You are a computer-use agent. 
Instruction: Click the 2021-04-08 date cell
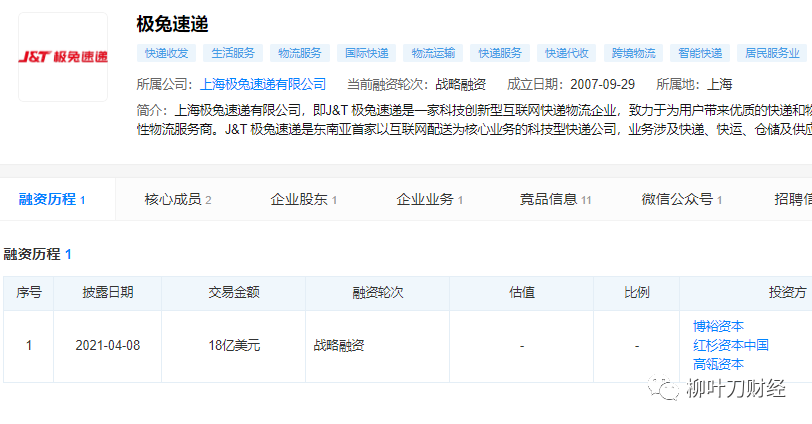click(x=108, y=345)
